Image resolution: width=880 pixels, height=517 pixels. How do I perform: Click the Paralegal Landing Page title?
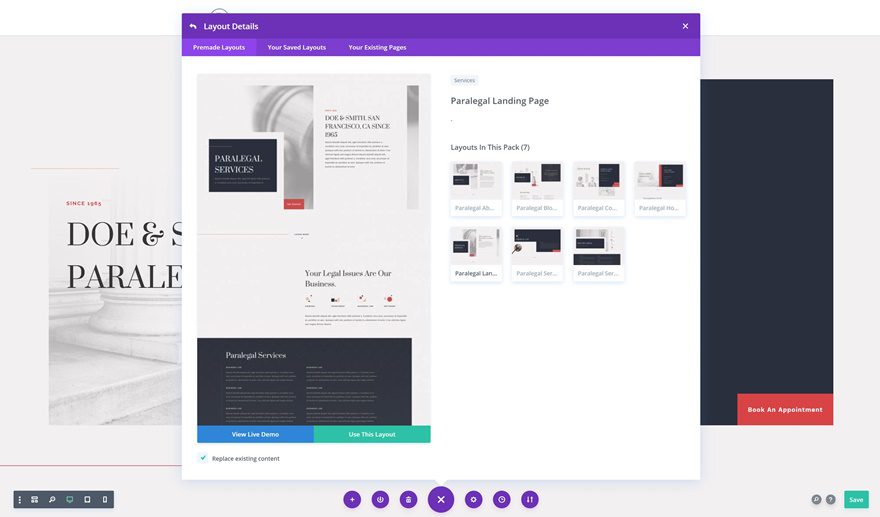(499, 101)
